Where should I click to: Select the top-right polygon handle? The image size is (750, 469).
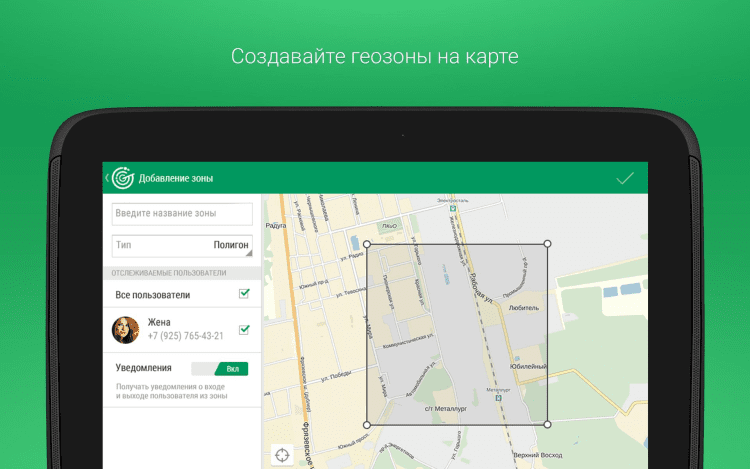tap(547, 244)
